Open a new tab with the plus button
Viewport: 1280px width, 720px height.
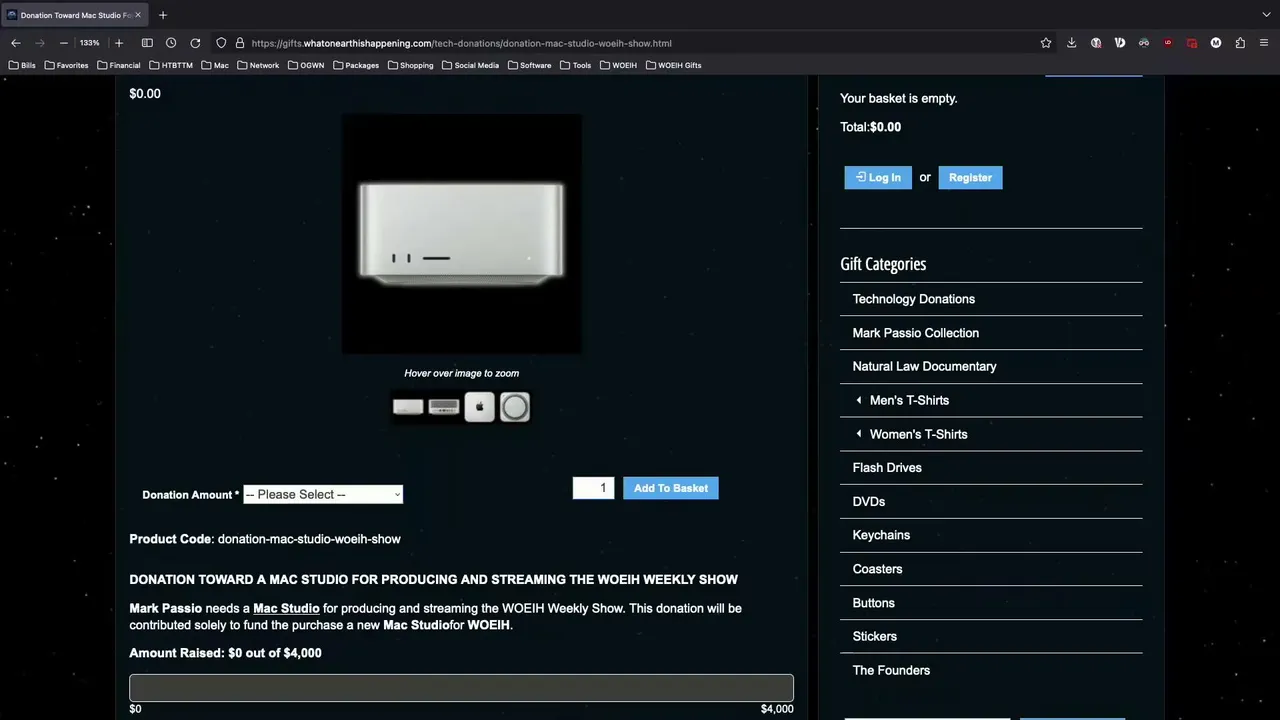(x=163, y=15)
